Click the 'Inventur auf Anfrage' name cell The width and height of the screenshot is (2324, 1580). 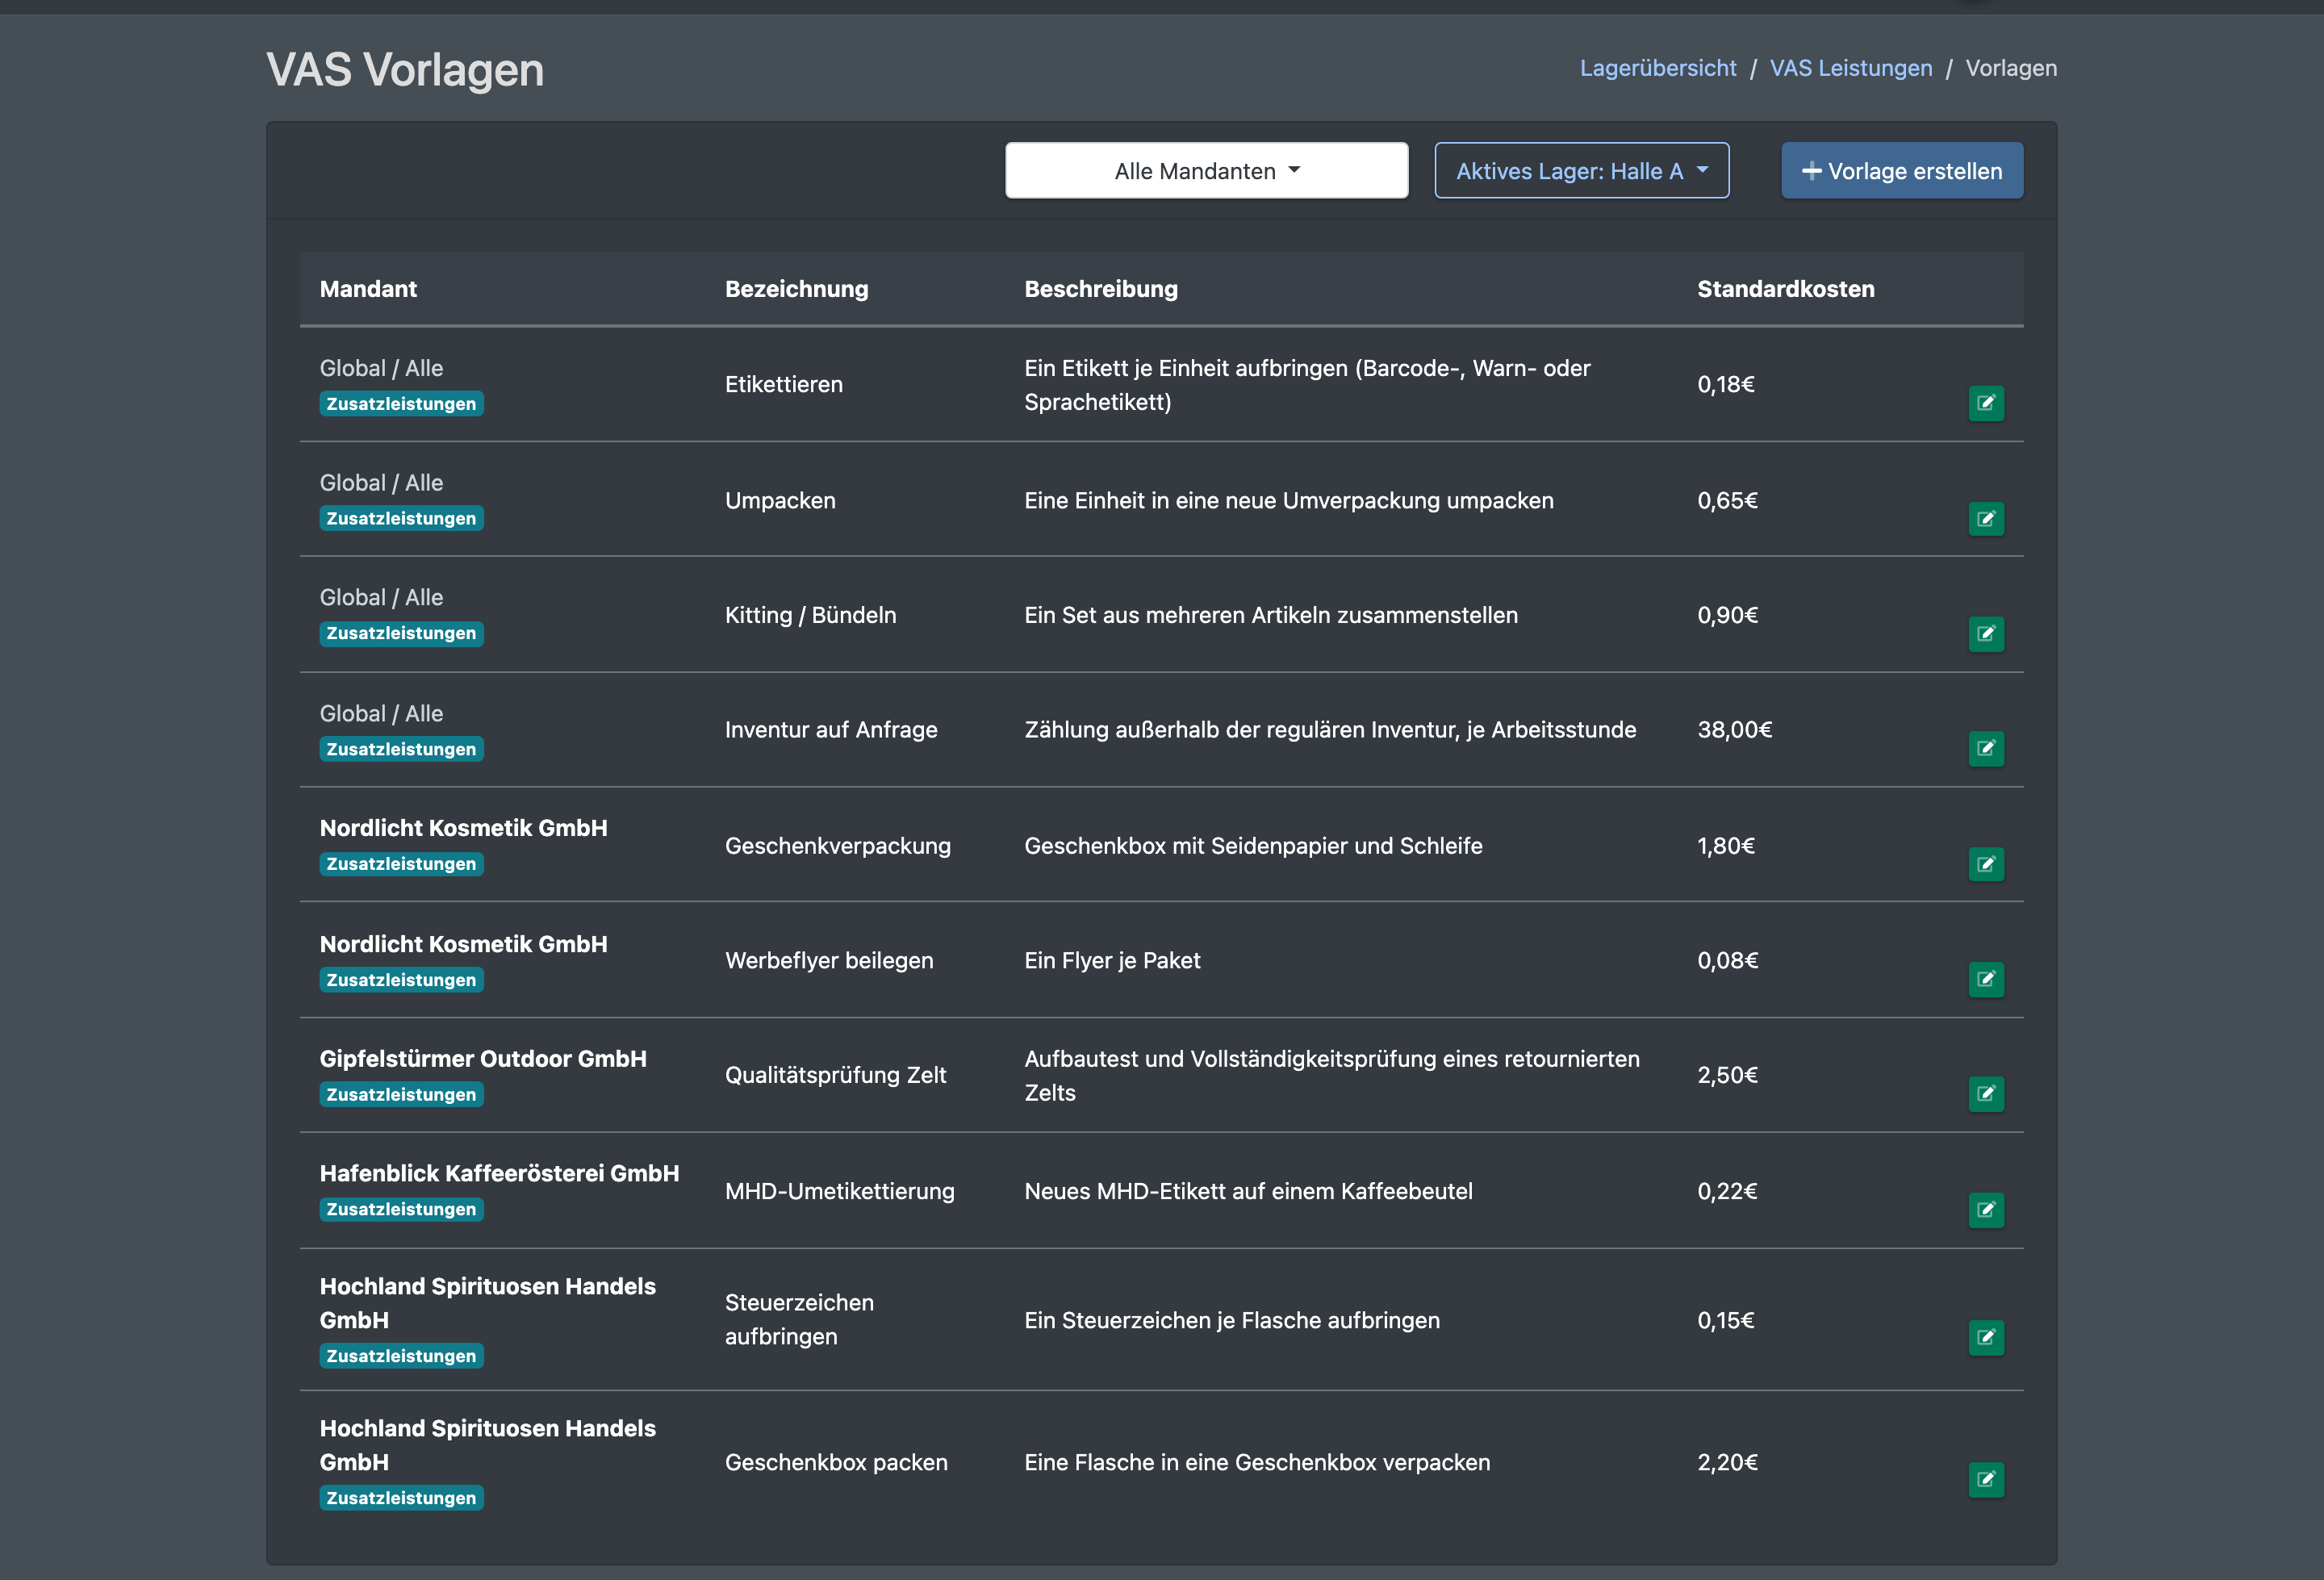coord(831,730)
